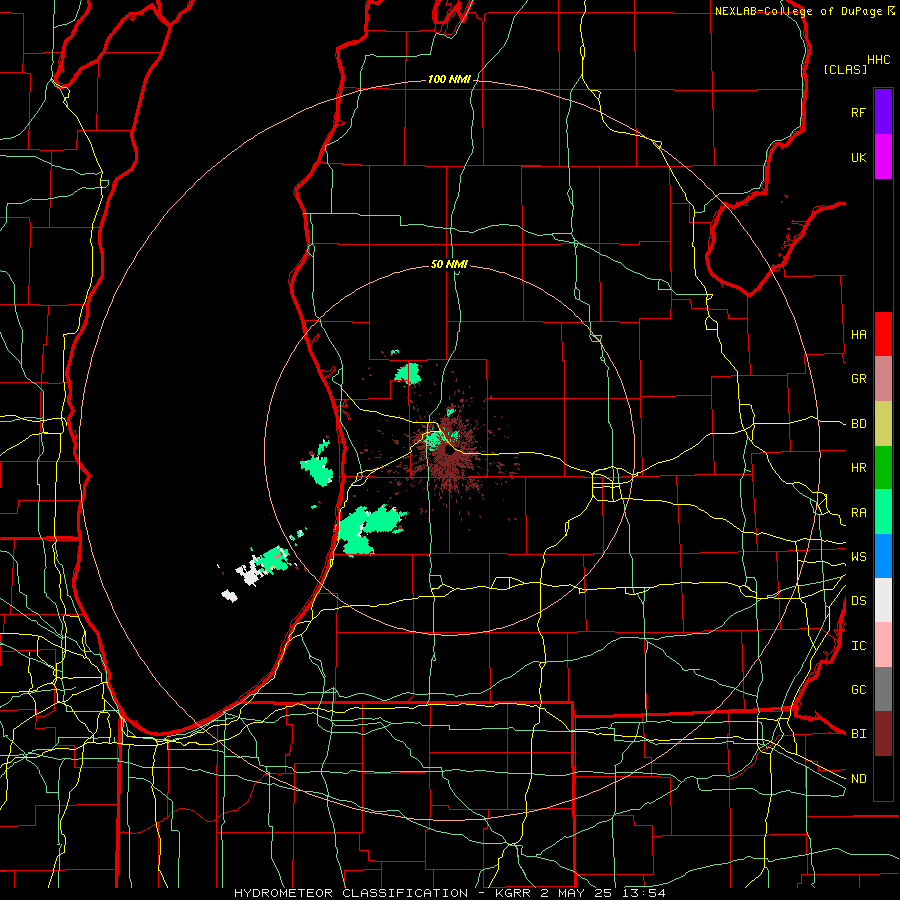Click the ND black legend swatch

(x=883, y=778)
